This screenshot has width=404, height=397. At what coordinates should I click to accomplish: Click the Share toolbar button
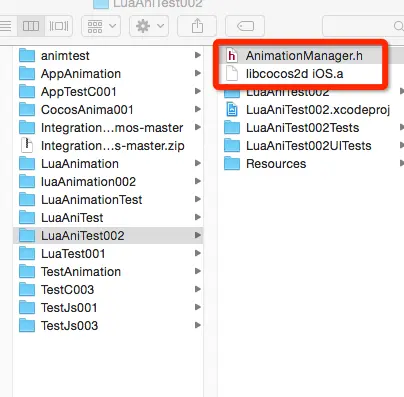[197, 26]
